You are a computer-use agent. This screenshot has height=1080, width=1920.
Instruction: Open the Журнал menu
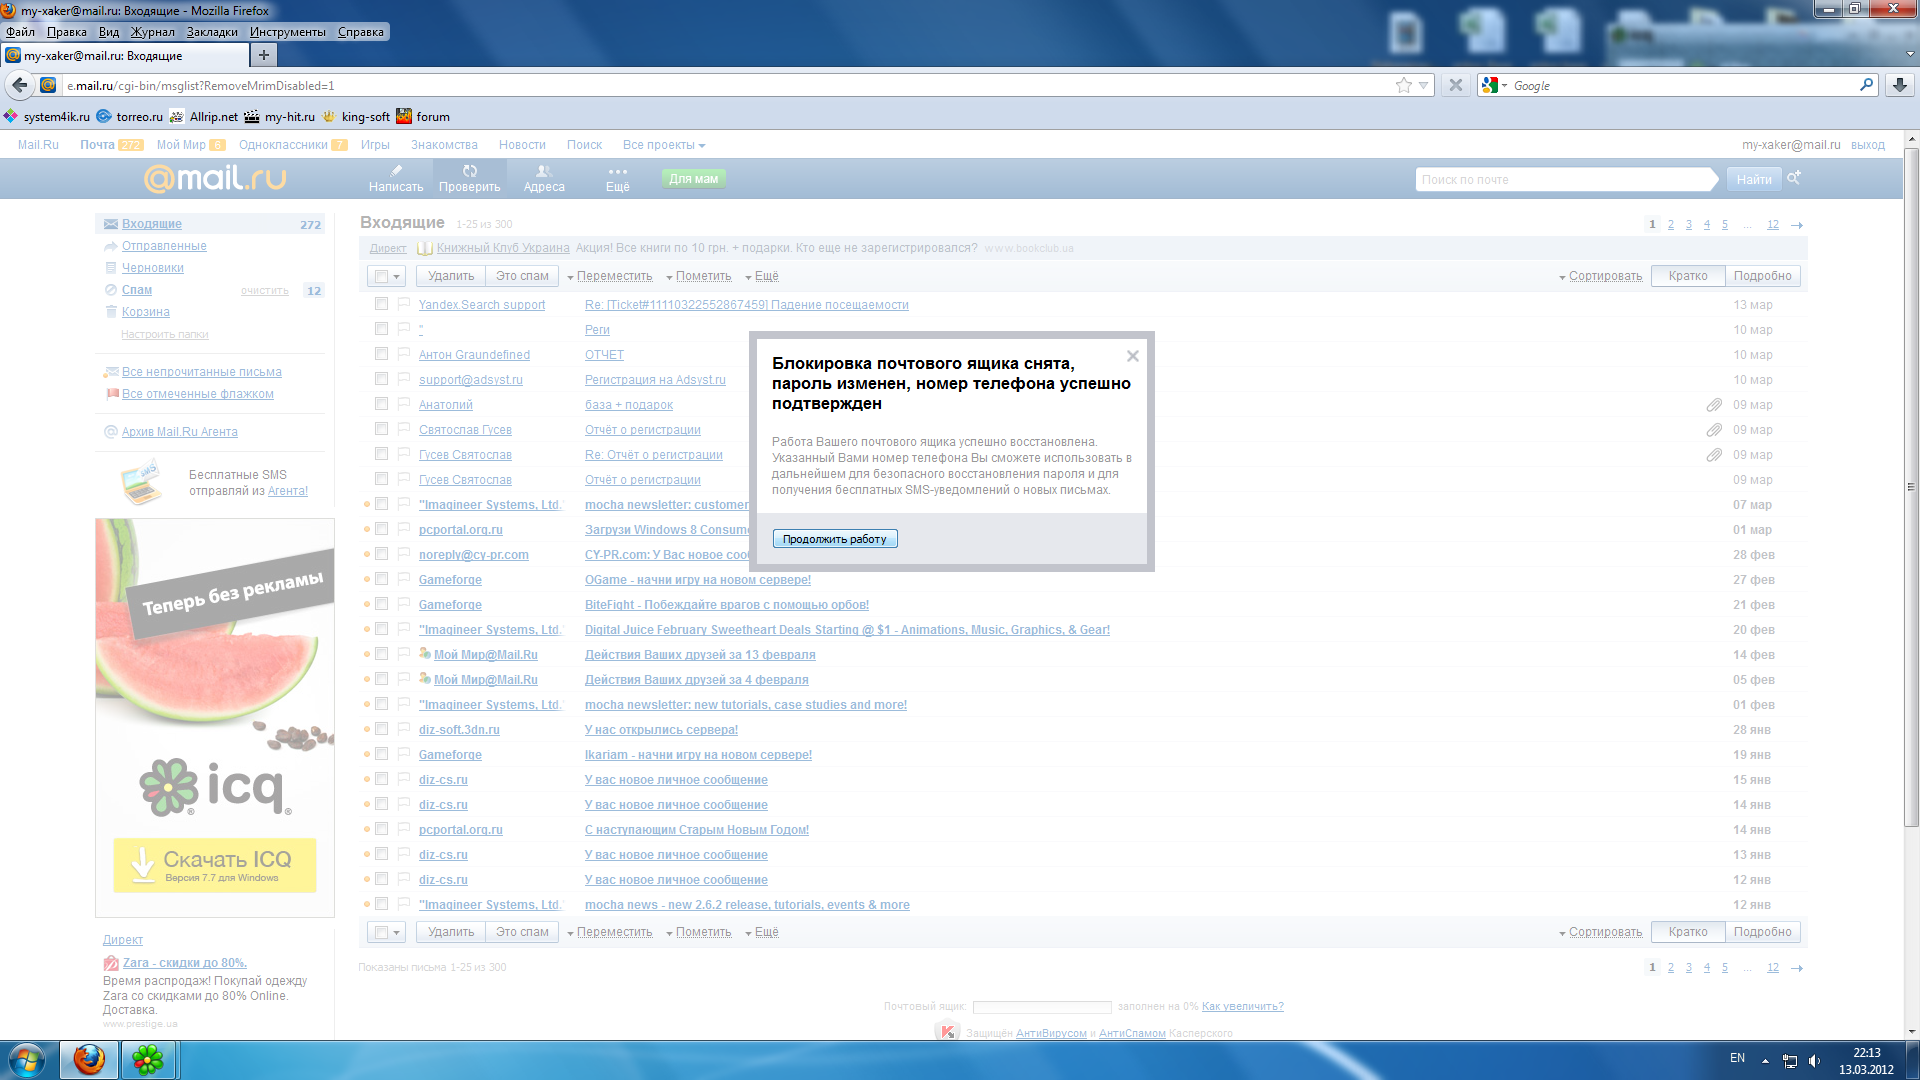152,32
